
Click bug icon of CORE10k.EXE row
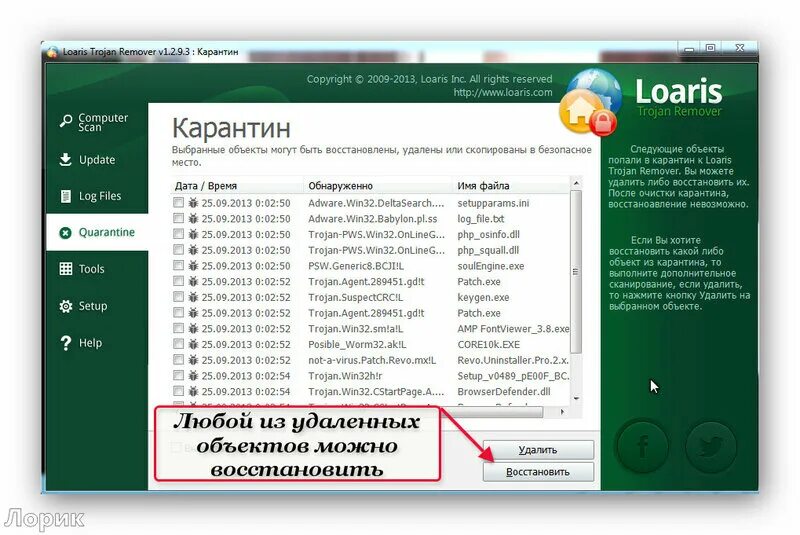coord(193,344)
